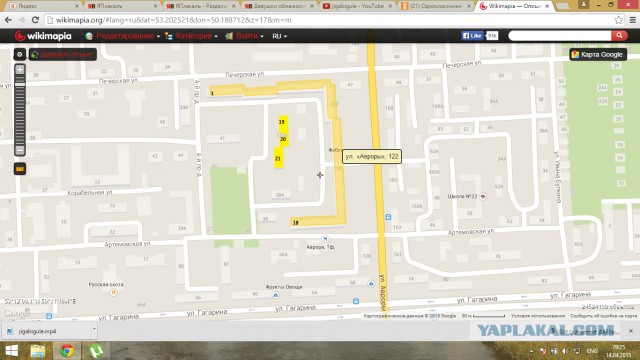640x360 pixels.
Task: Open the Chrome hamburger menu
Action: 632,20
